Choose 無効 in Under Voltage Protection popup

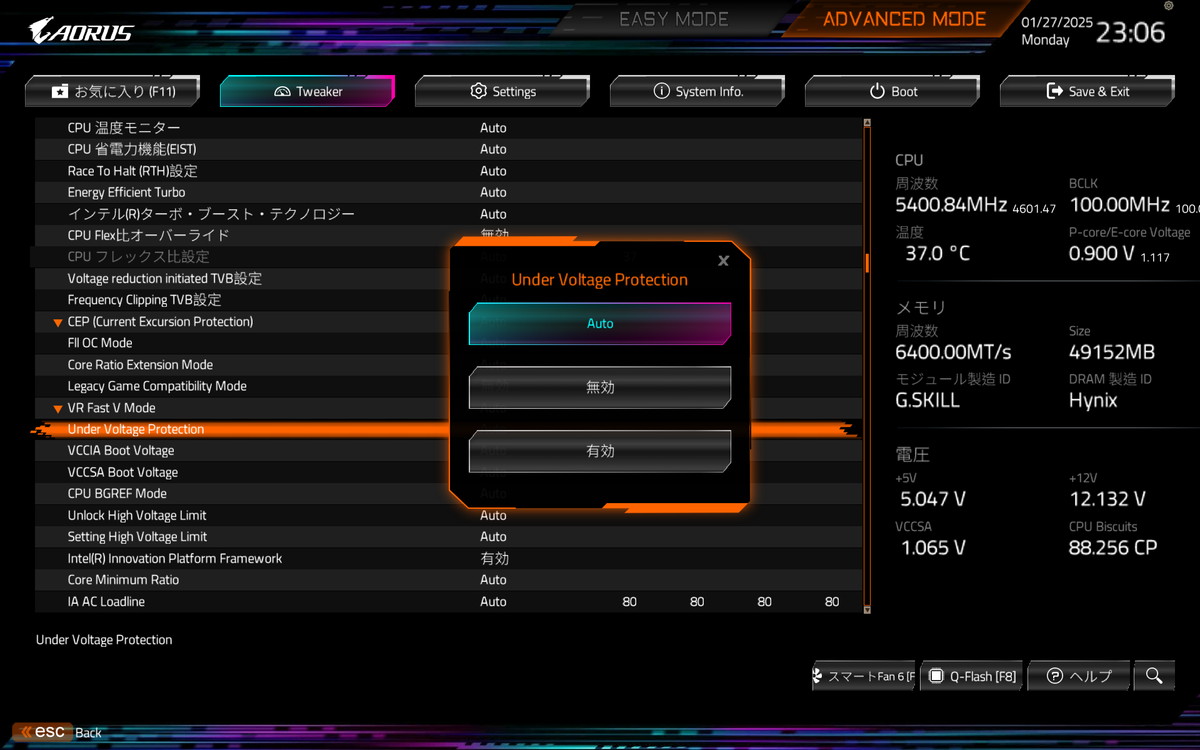pos(600,387)
